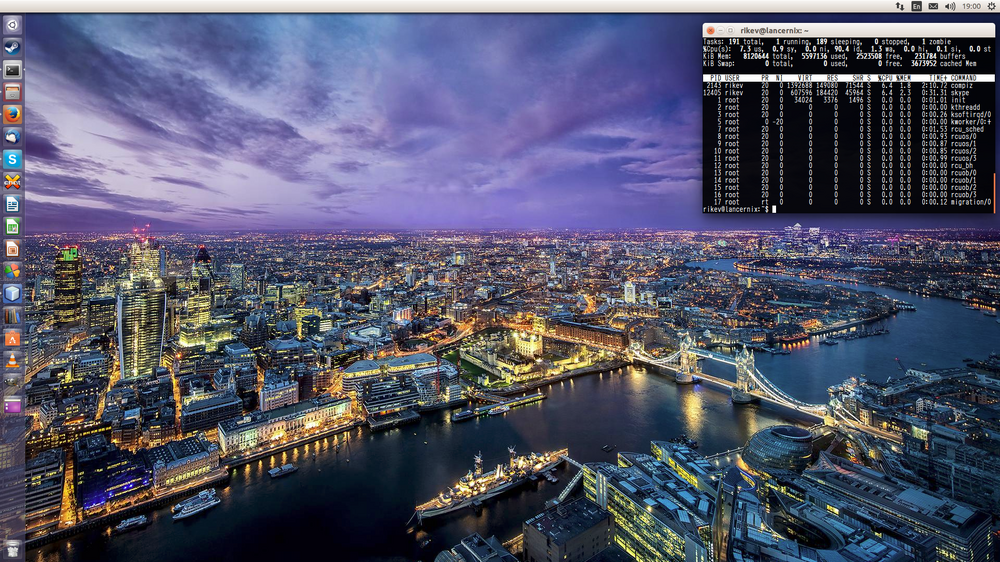Open the purple workspace window icon
Screen dimensions: 1000x562
point(12,406)
